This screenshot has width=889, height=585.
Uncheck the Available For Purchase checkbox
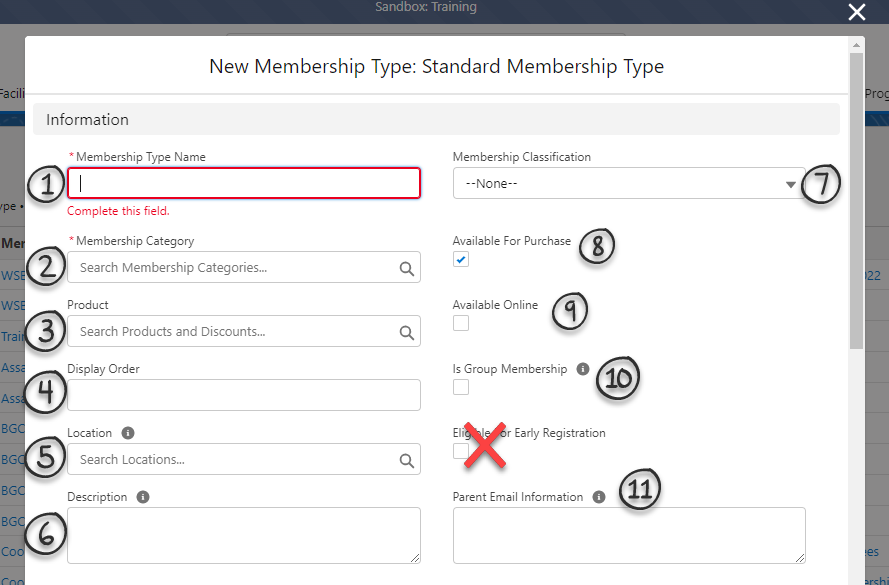click(461, 259)
